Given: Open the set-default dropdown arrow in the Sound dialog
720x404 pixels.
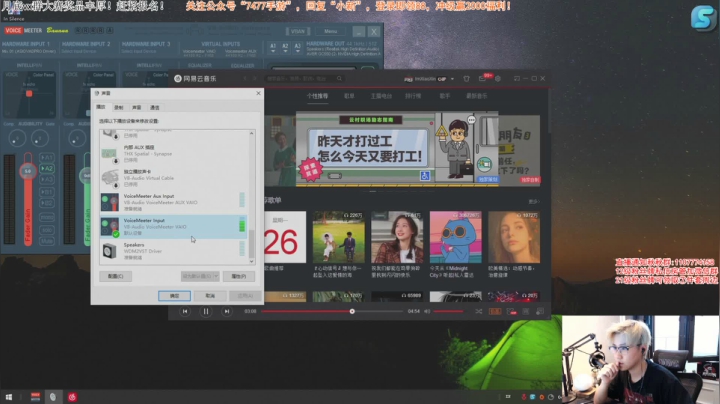Looking at the screenshot, I should point(216,276).
